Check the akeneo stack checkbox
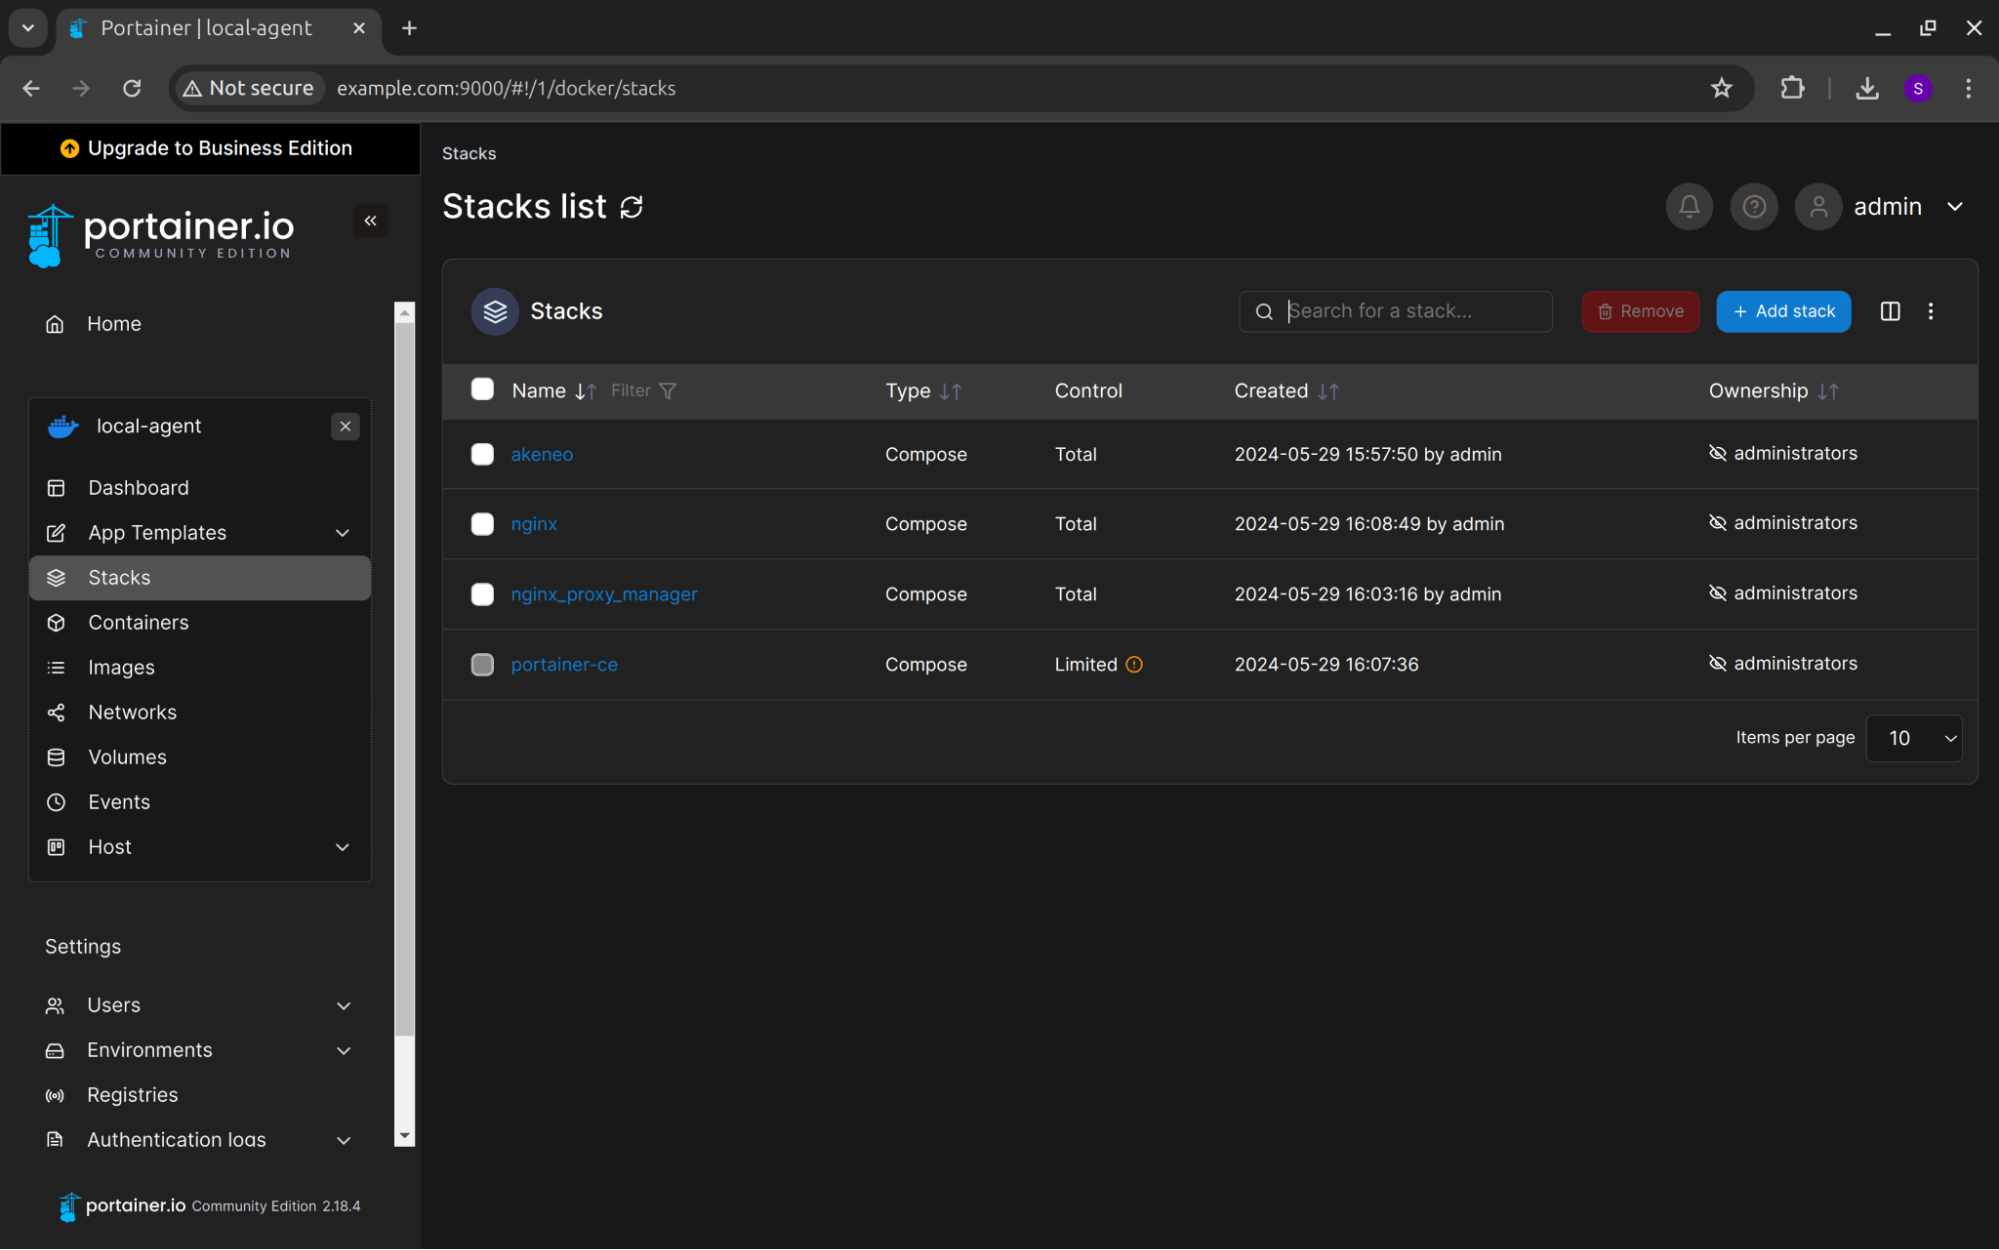 482,454
